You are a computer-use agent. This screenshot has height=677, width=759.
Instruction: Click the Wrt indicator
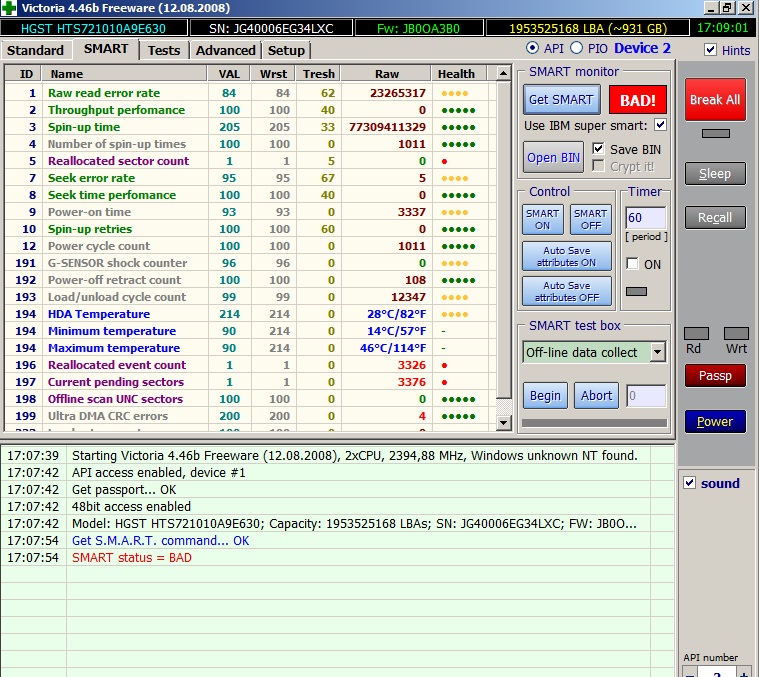(x=736, y=334)
